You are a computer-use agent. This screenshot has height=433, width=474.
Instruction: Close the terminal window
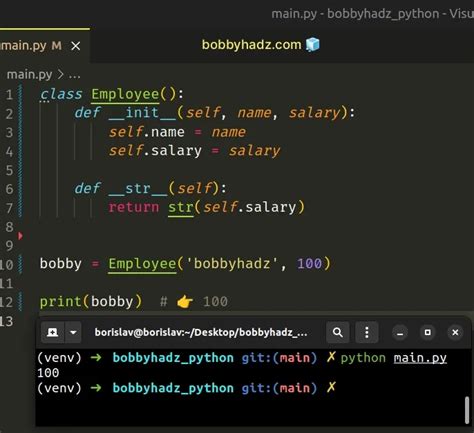point(455,333)
